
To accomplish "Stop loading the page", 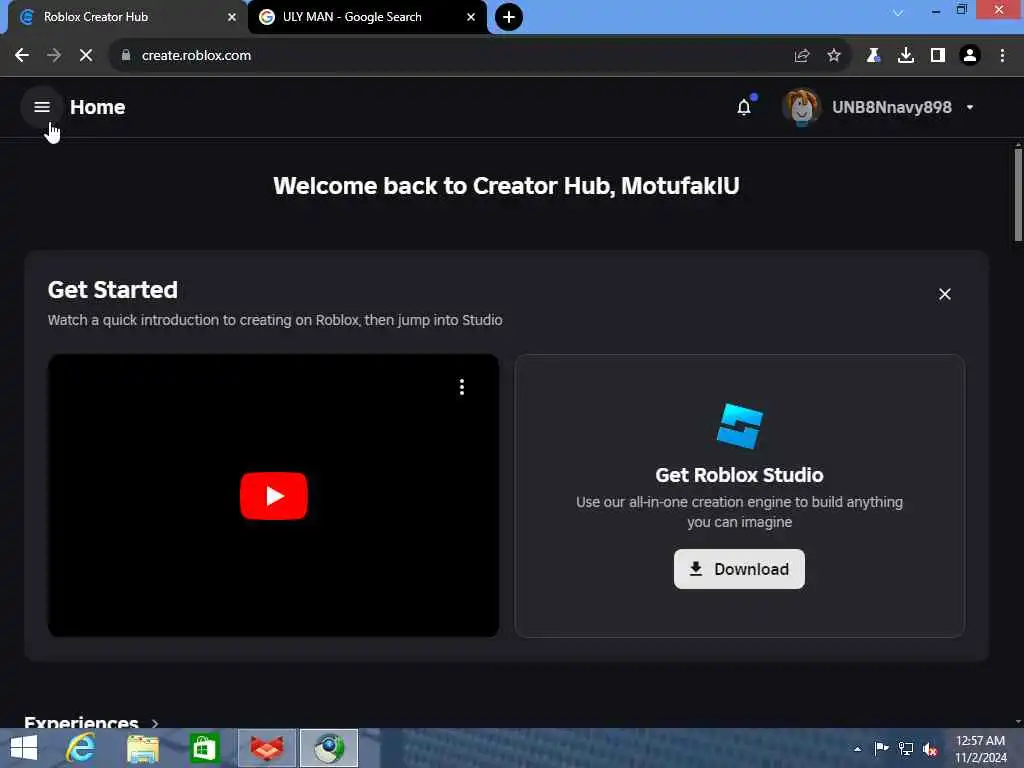I will click(x=86, y=56).
